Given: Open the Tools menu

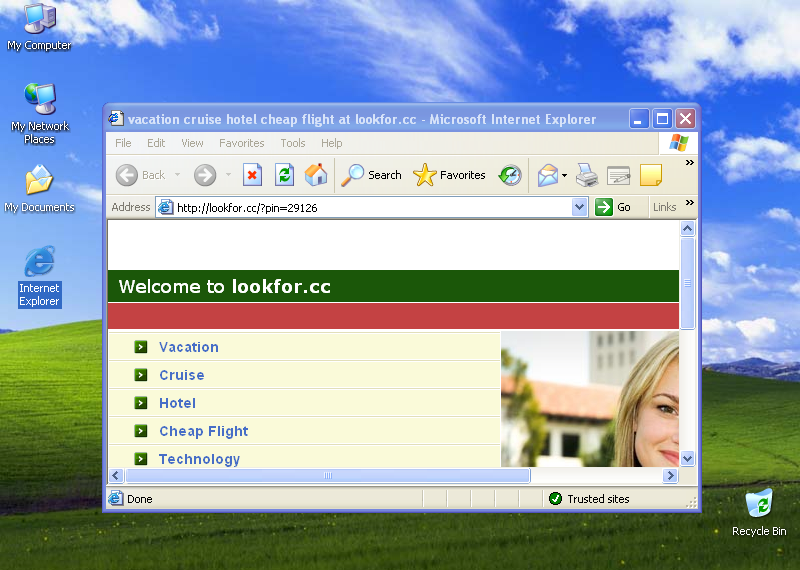Looking at the screenshot, I should click(x=293, y=143).
